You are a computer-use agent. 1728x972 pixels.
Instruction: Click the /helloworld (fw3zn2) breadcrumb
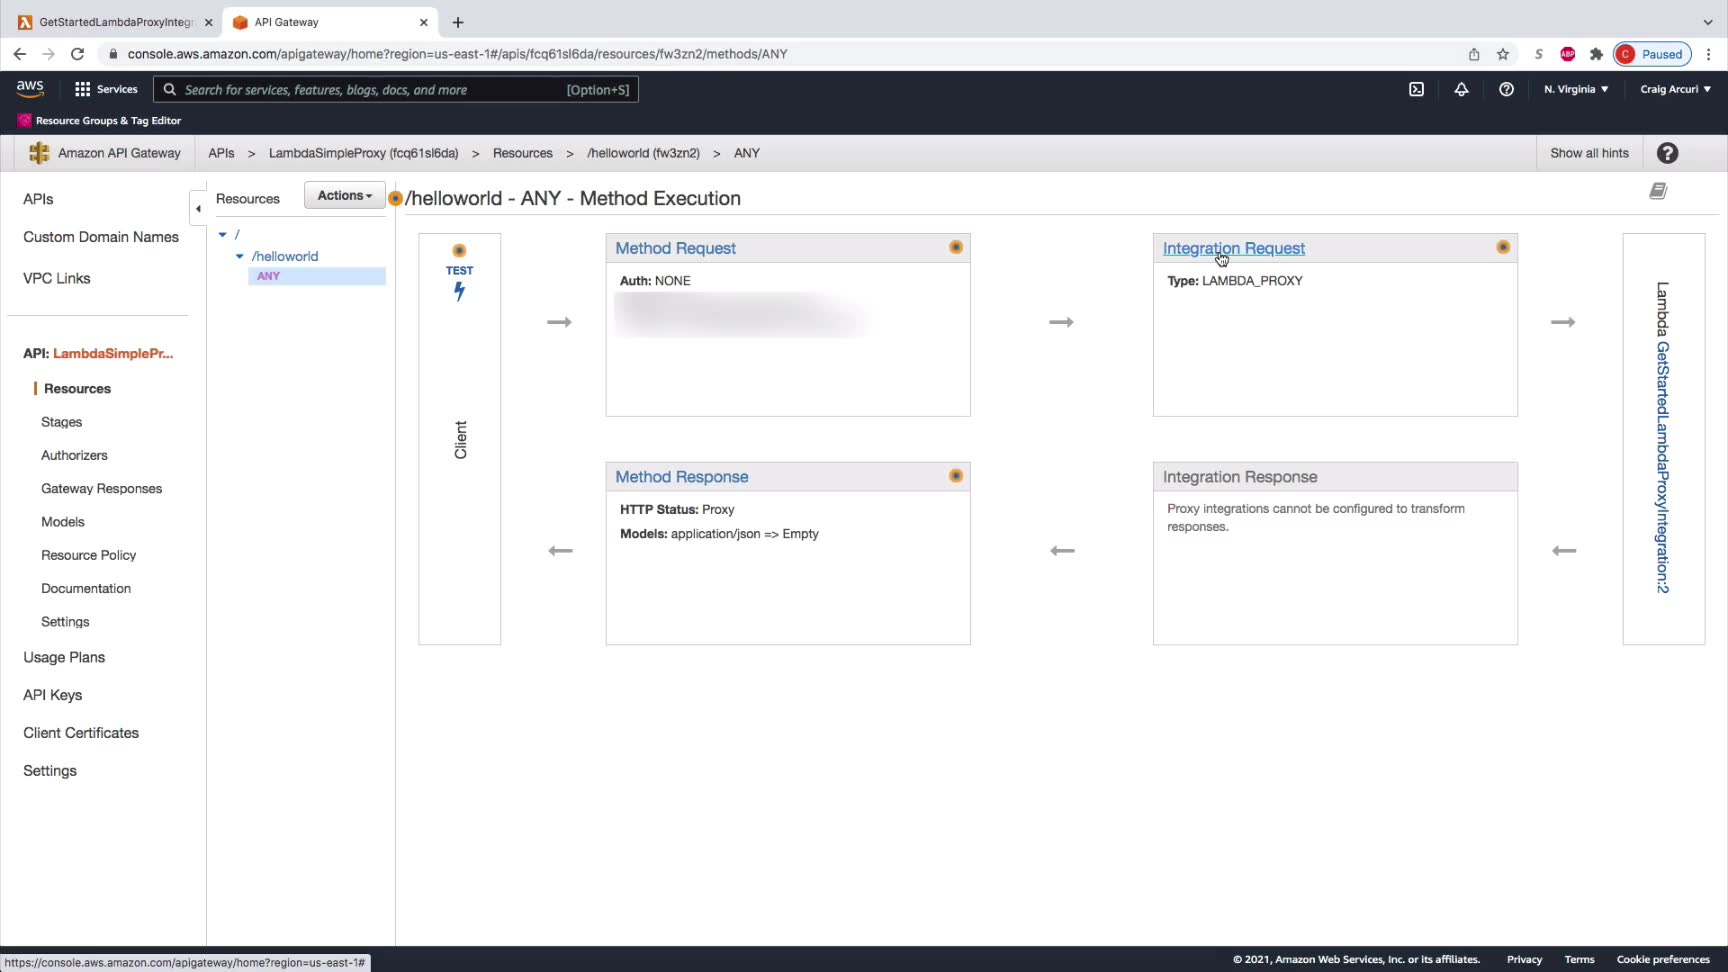coord(643,153)
